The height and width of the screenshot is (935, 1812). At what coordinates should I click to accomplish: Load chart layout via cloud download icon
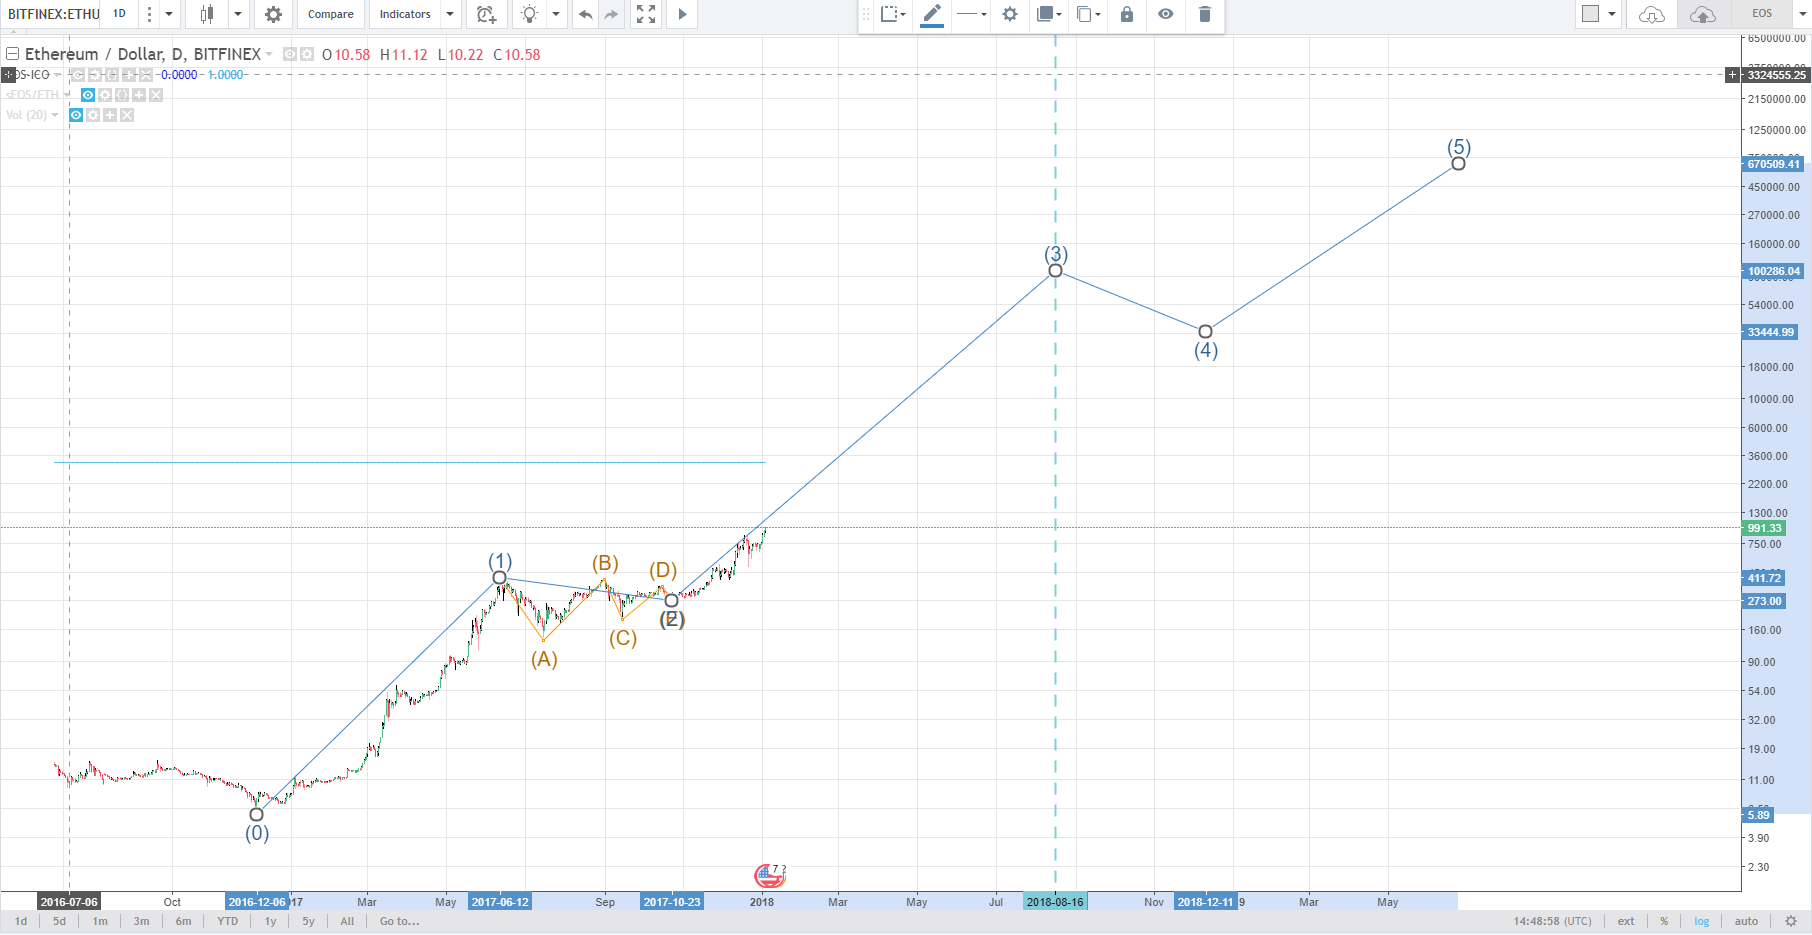click(1652, 14)
